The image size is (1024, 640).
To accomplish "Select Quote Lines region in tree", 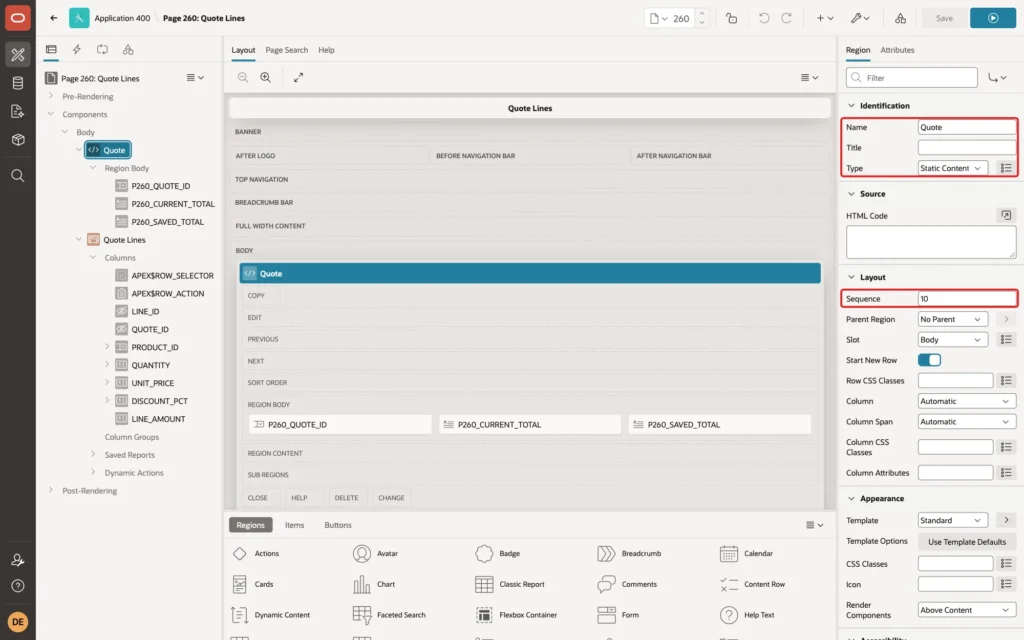I will (124, 240).
